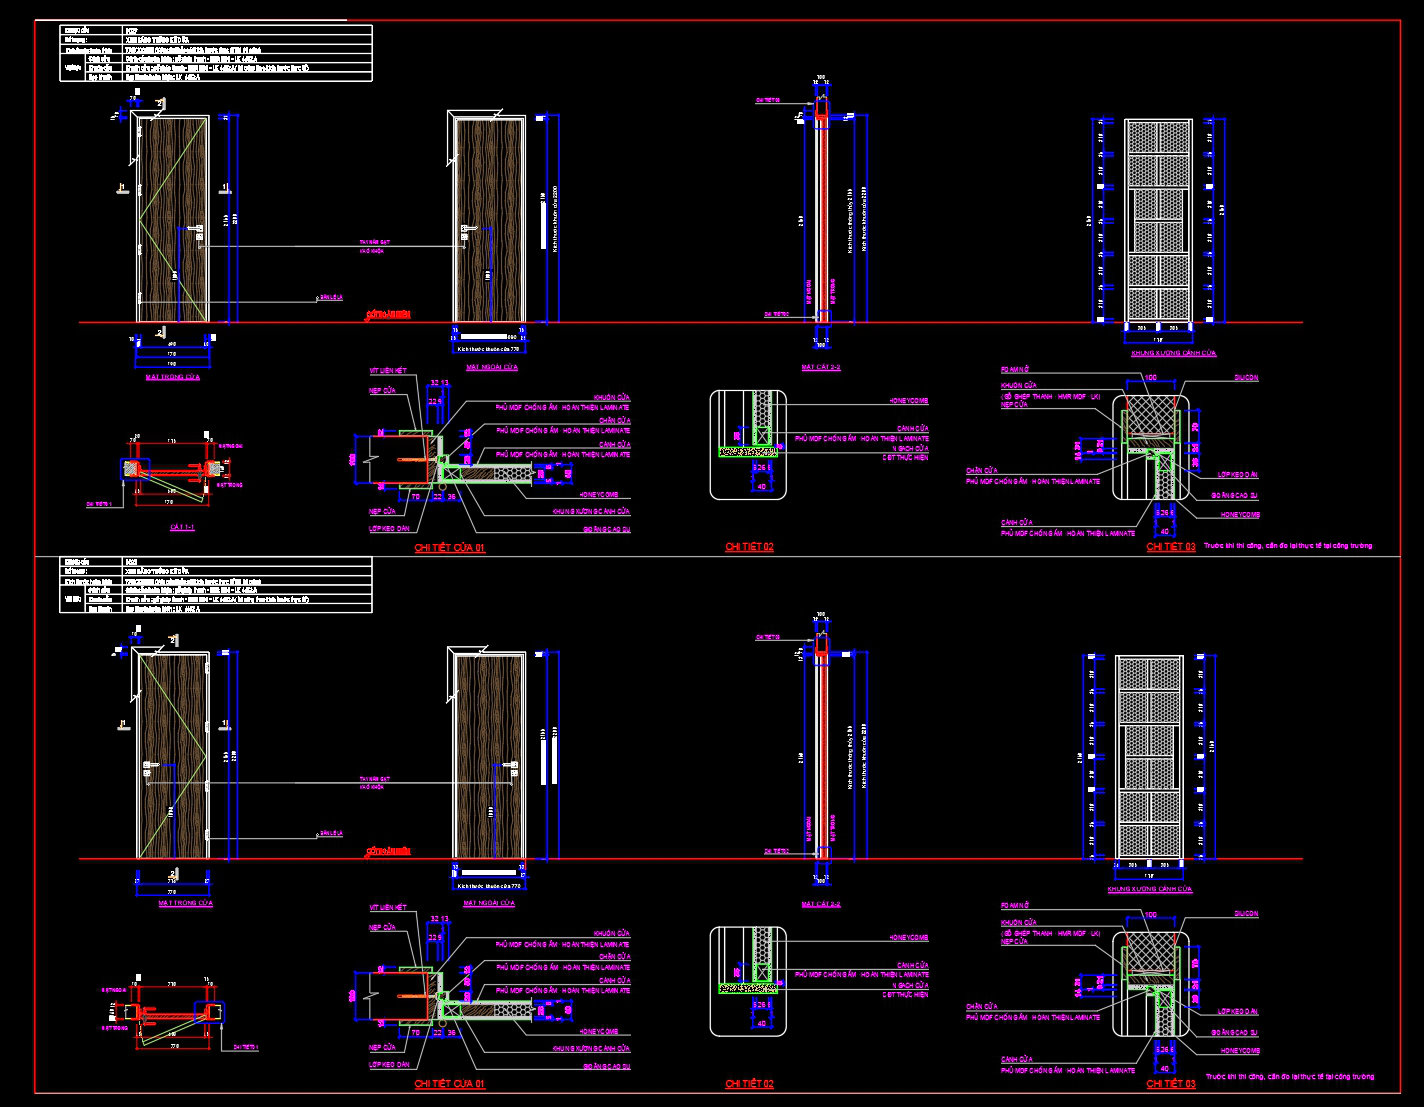Pick the lower sheet's outer-face door elevation
Image resolution: width=1424 pixels, height=1107 pixels.
click(489, 754)
